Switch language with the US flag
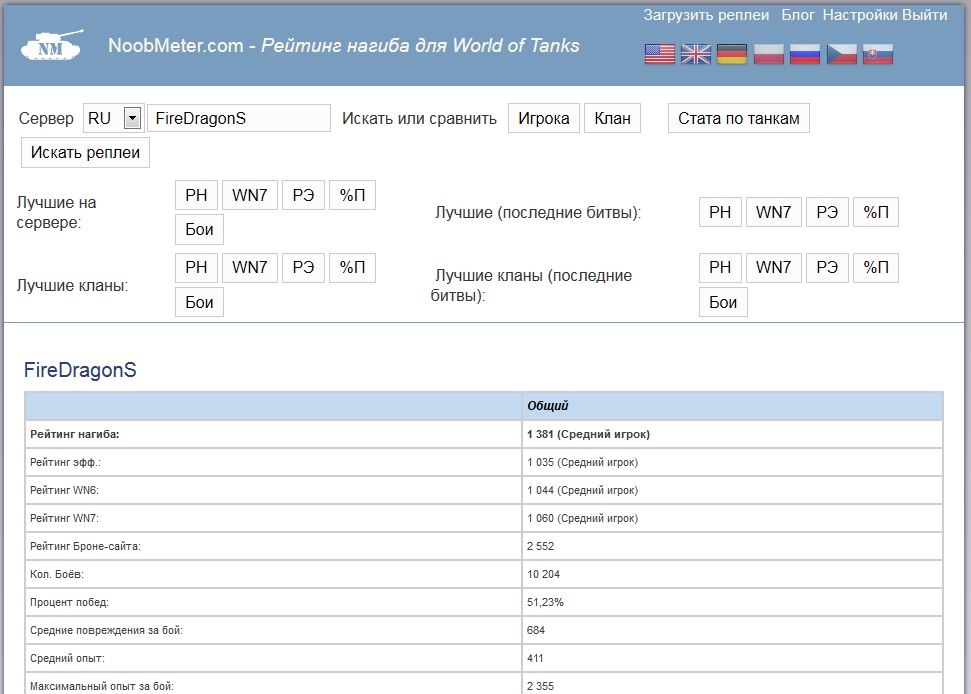 tap(660, 54)
